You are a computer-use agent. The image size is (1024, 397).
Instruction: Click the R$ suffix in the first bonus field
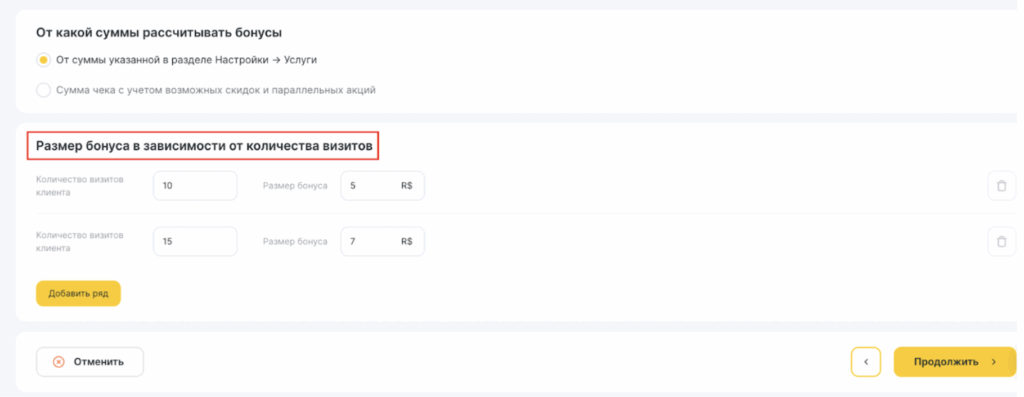[x=407, y=185]
